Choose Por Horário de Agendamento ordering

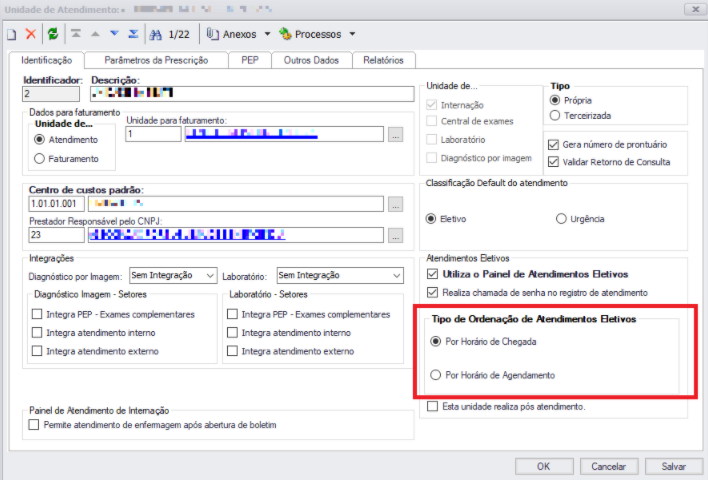pyautogui.click(x=435, y=375)
